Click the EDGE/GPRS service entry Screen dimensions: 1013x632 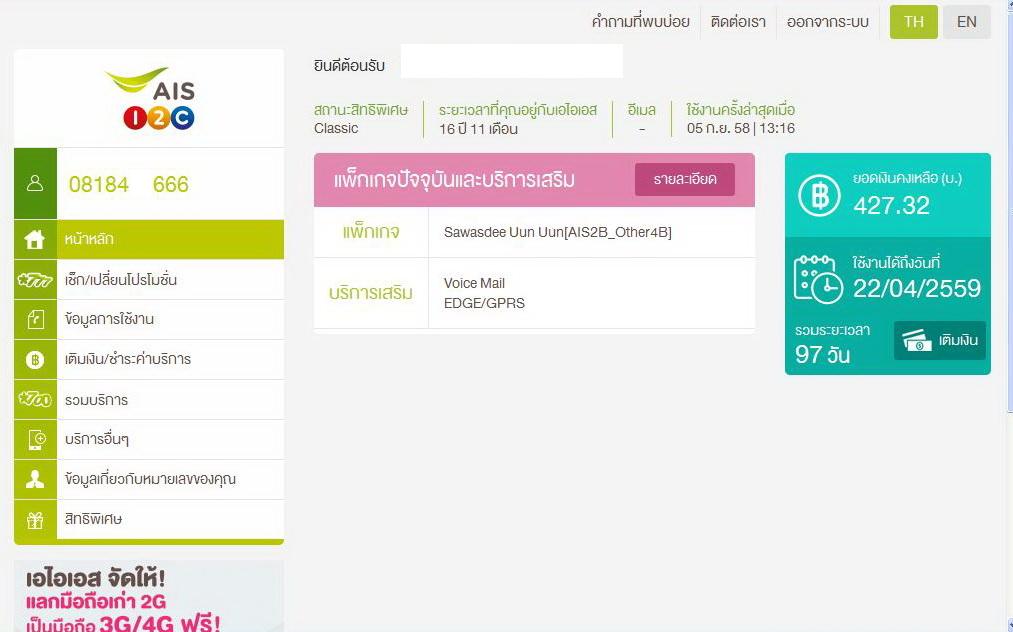tap(484, 303)
